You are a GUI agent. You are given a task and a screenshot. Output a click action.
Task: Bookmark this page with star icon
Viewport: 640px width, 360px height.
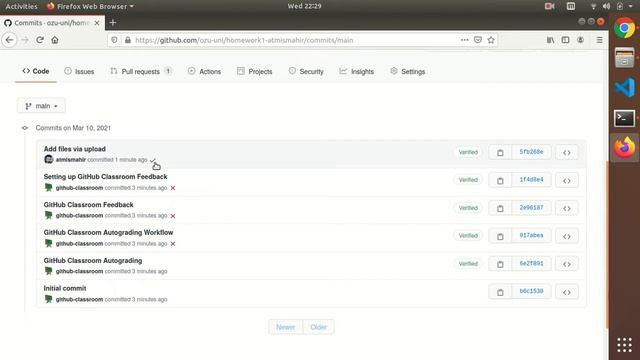coord(491,40)
